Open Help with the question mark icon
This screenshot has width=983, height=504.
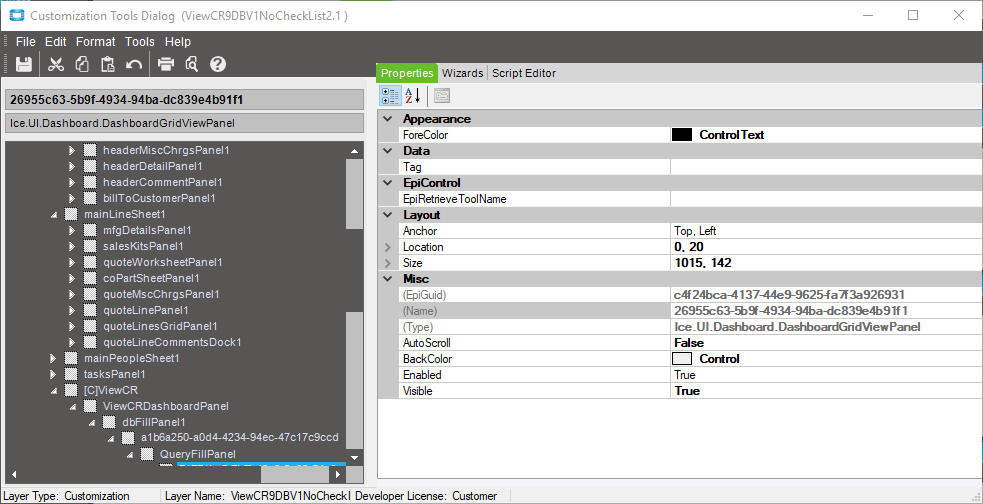218,65
